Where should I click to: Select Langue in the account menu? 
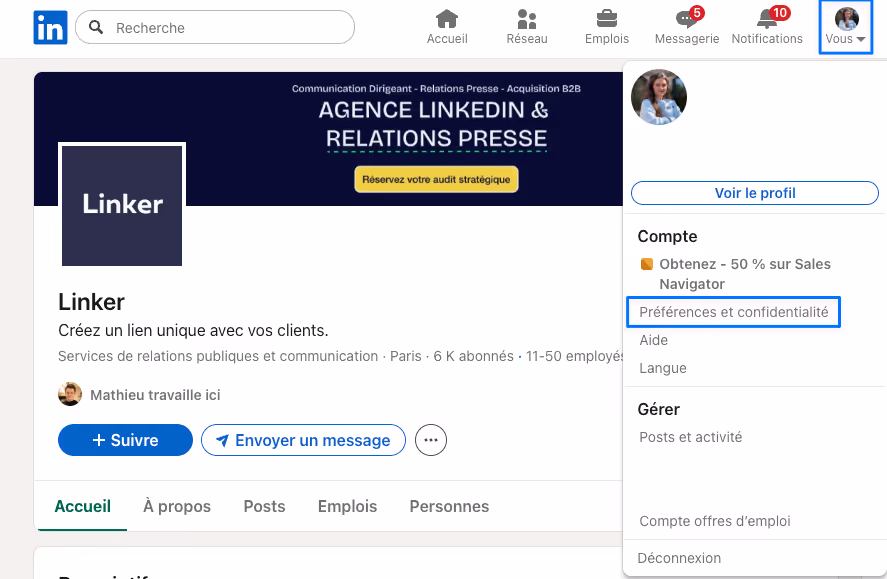[663, 368]
